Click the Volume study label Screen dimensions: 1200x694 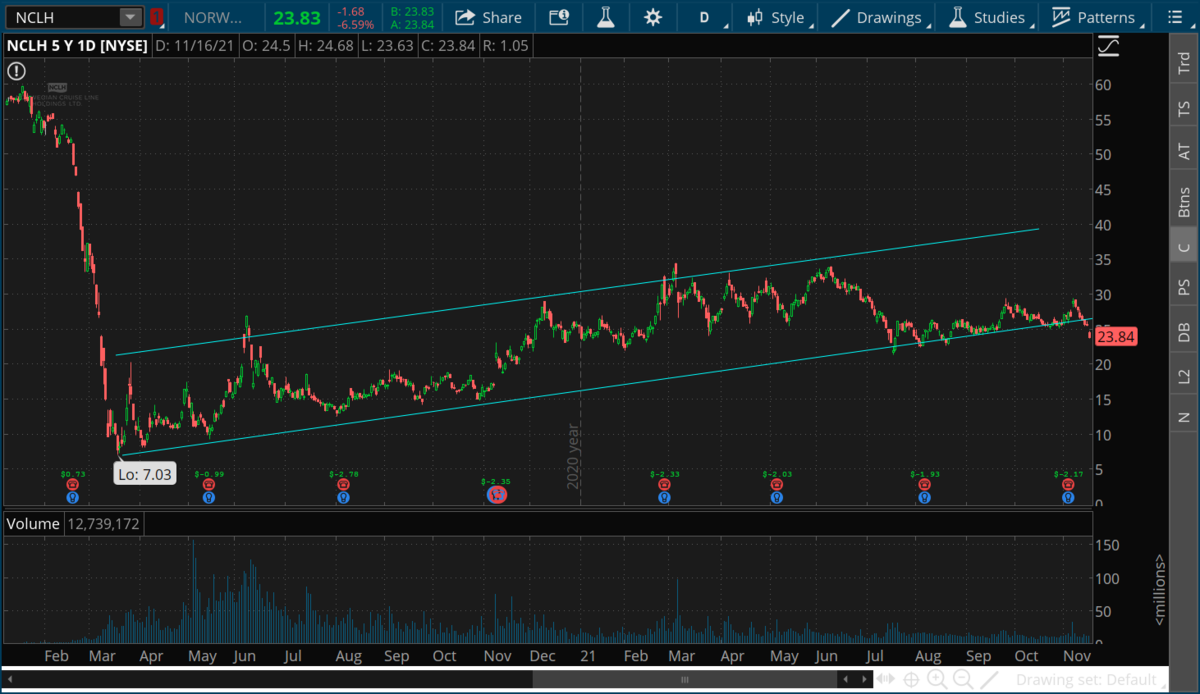[x=34, y=523]
